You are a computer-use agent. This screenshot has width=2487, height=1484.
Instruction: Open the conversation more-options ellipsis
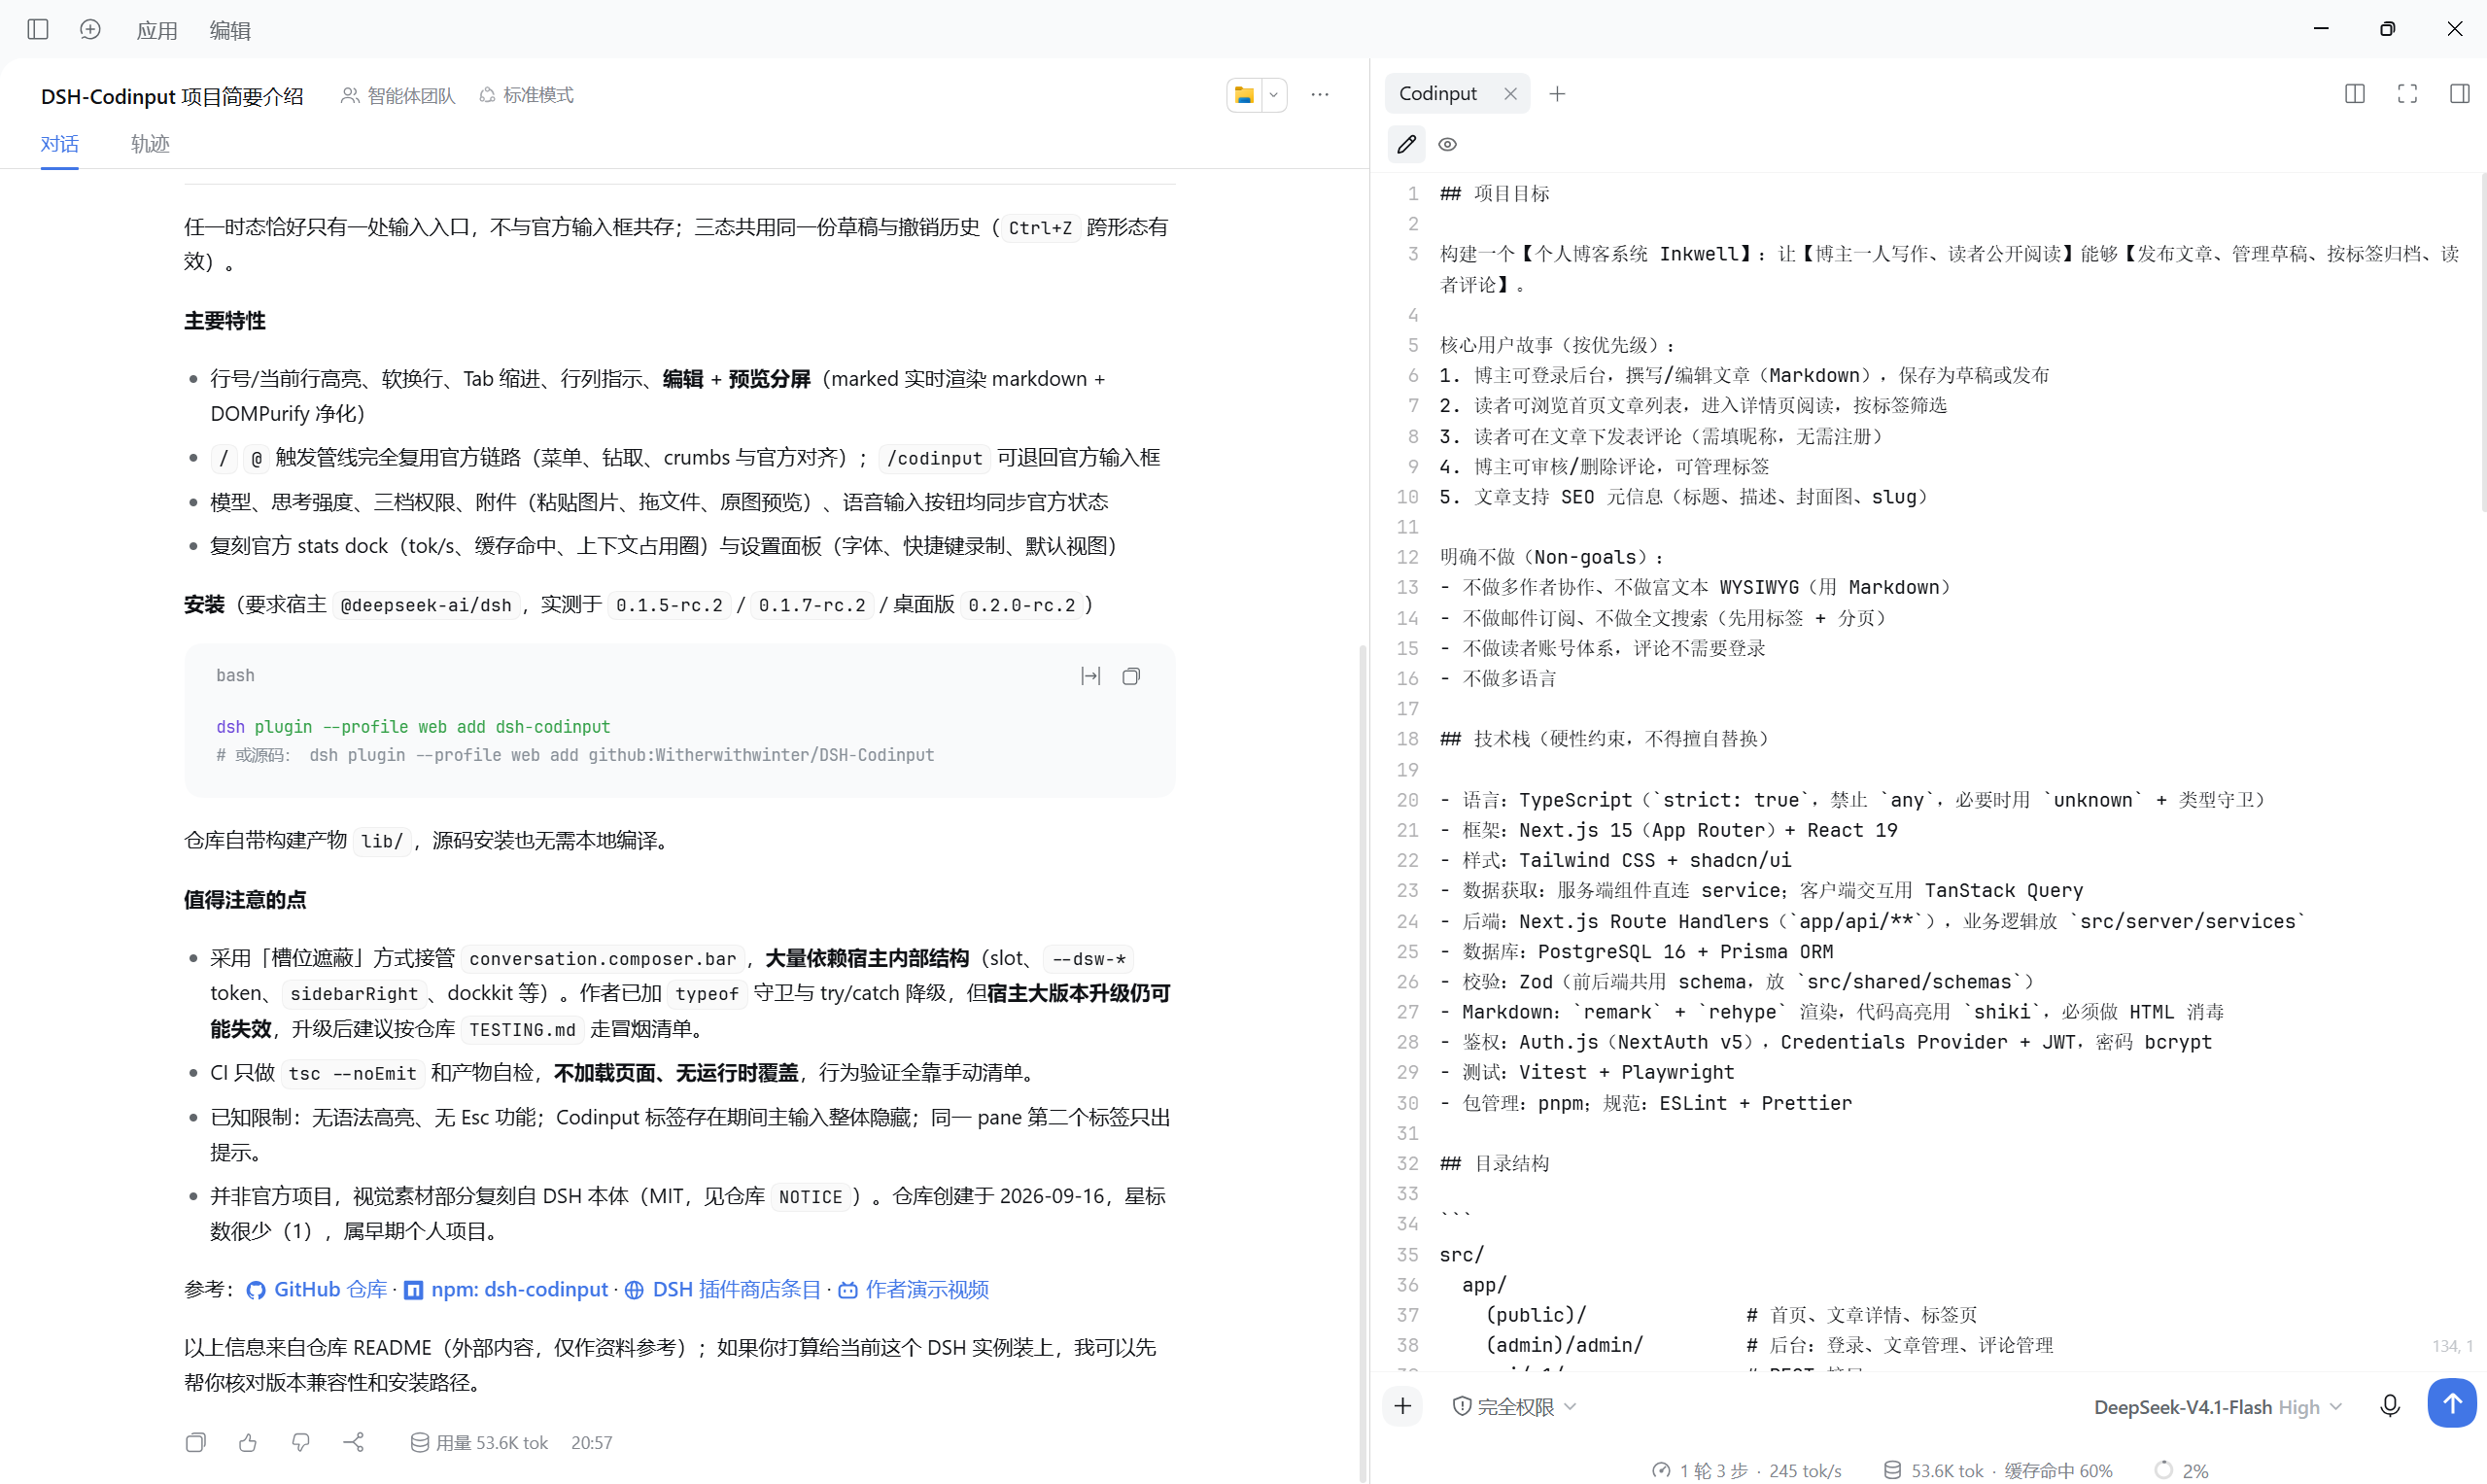pos(1320,95)
